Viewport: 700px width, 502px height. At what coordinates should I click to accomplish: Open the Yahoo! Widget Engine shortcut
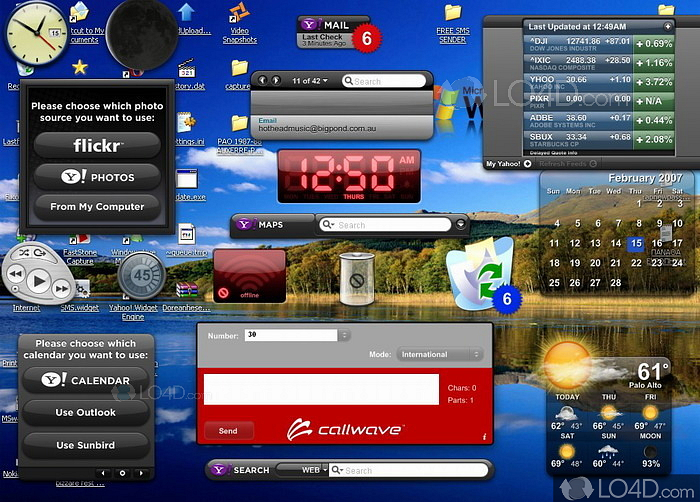[133, 312]
